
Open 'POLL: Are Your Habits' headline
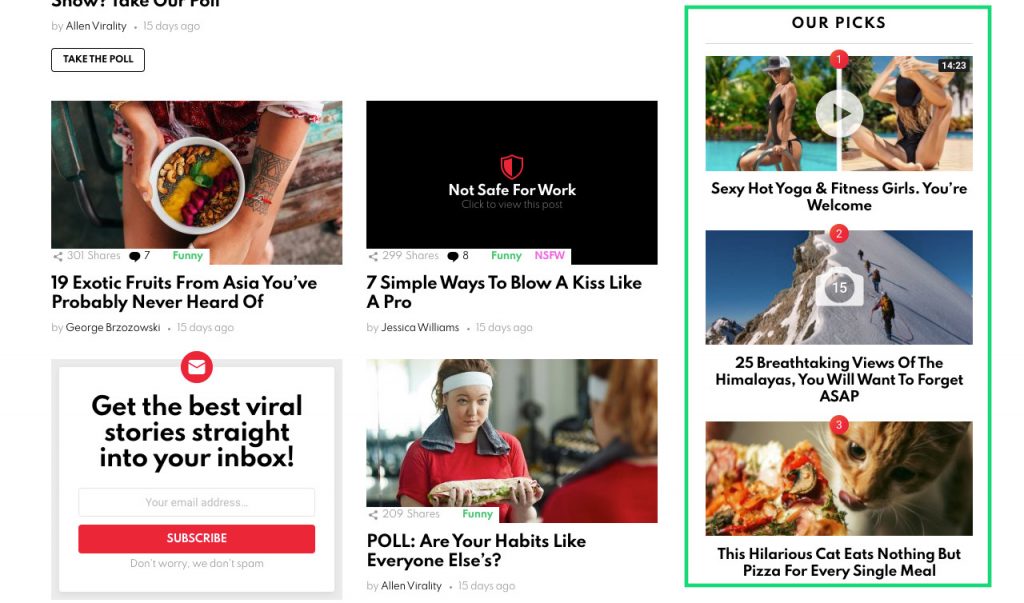tap(476, 550)
